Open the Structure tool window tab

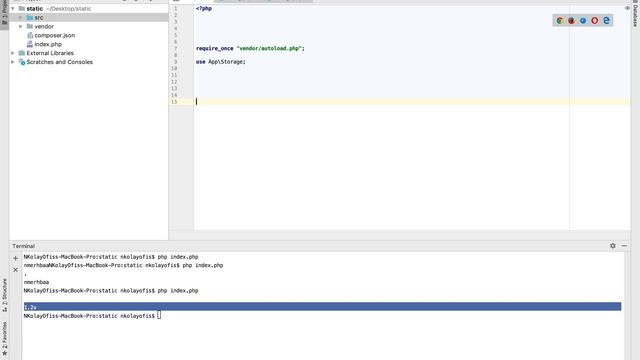(x=4, y=295)
